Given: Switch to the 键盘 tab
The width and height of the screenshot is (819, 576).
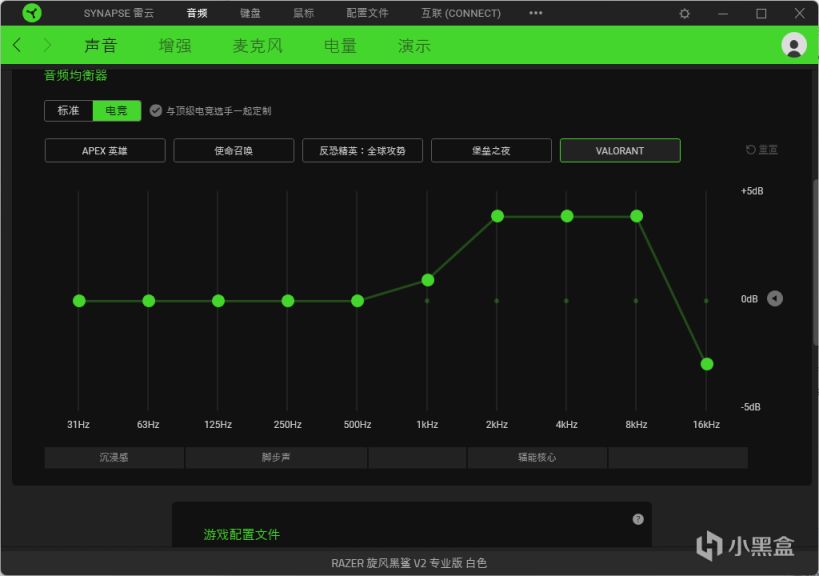Looking at the screenshot, I should click(x=250, y=13).
